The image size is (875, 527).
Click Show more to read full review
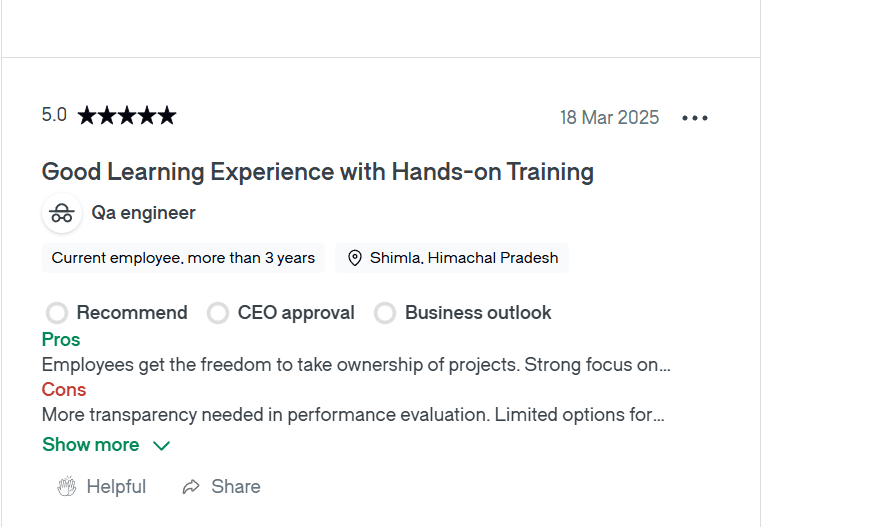click(91, 445)
